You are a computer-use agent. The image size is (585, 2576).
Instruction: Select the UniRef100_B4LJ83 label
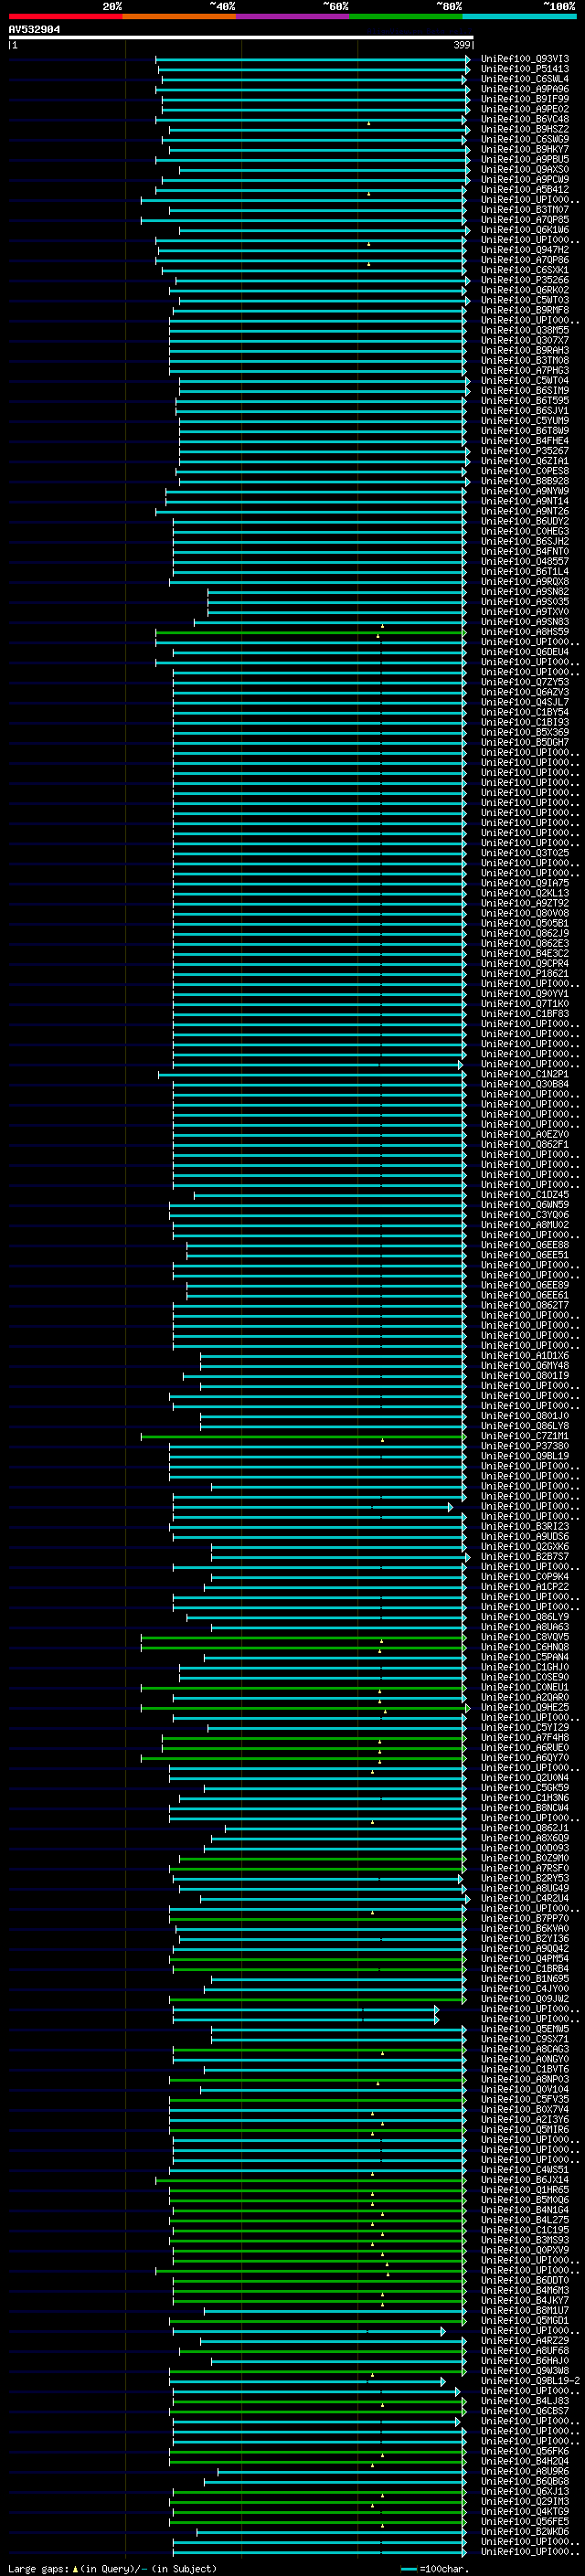coord(524,2401)
